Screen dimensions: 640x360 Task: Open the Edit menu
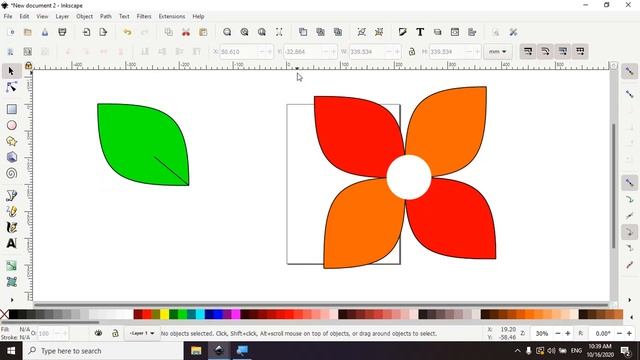pos(24,16)
